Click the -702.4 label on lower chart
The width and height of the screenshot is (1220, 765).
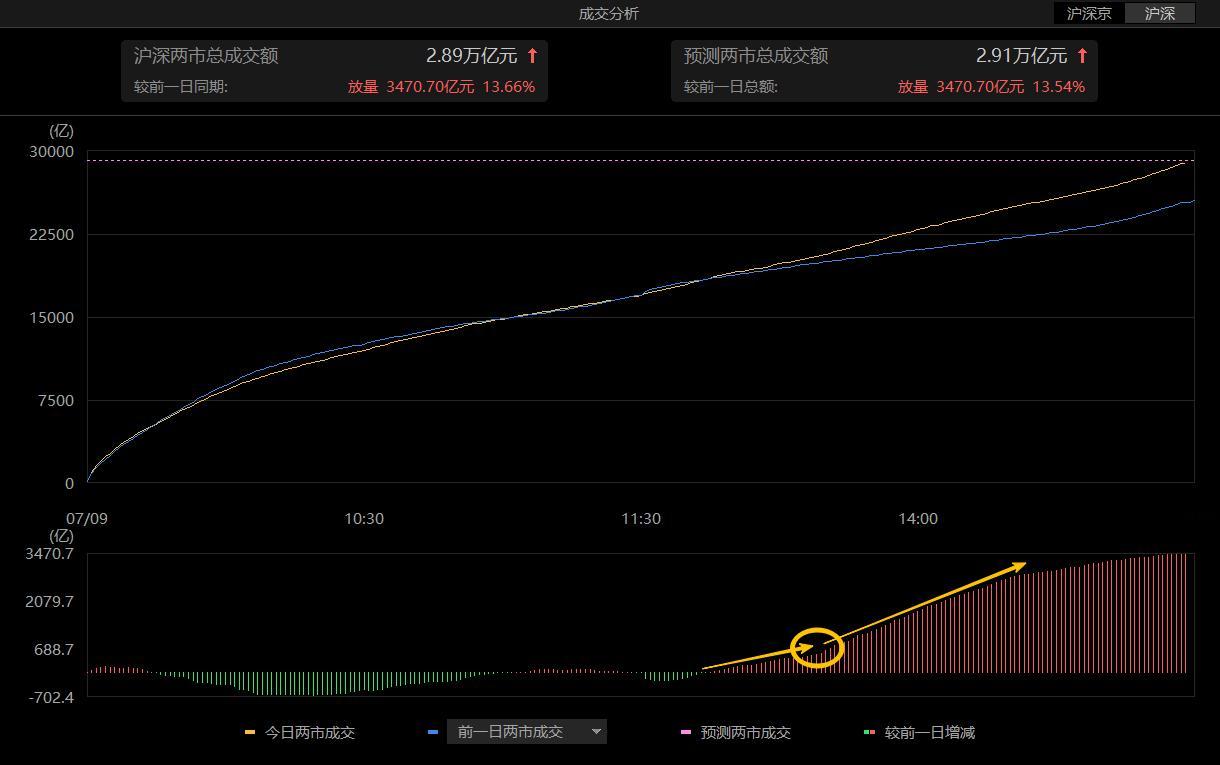coord(52,698)
